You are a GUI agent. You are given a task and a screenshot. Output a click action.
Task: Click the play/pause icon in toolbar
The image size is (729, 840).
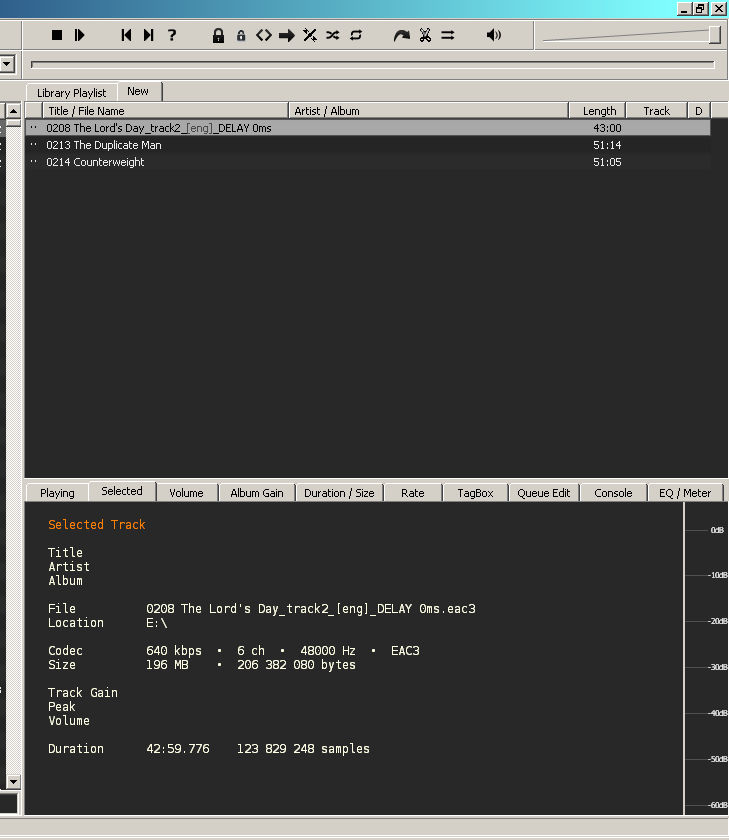coord(80,35)
